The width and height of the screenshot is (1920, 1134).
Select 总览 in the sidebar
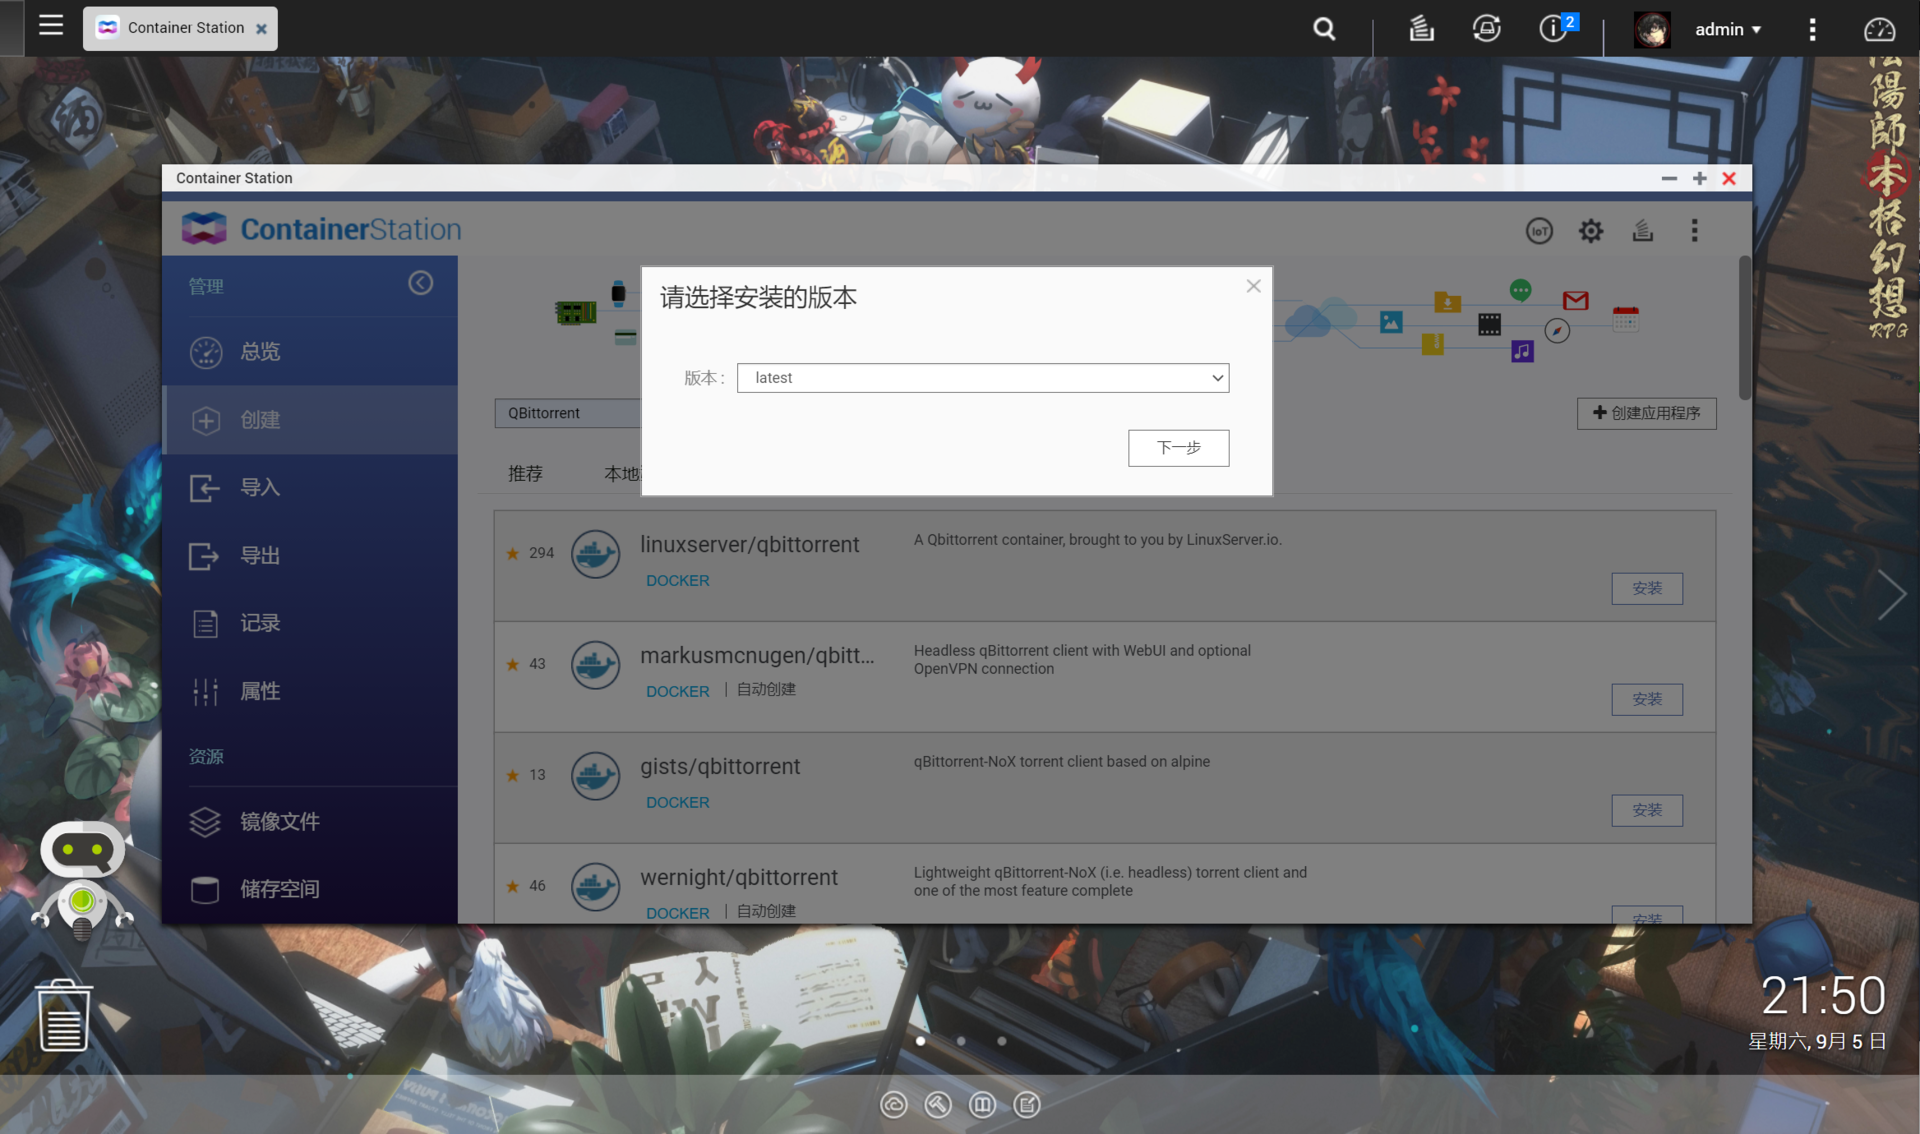coord(260,352)
